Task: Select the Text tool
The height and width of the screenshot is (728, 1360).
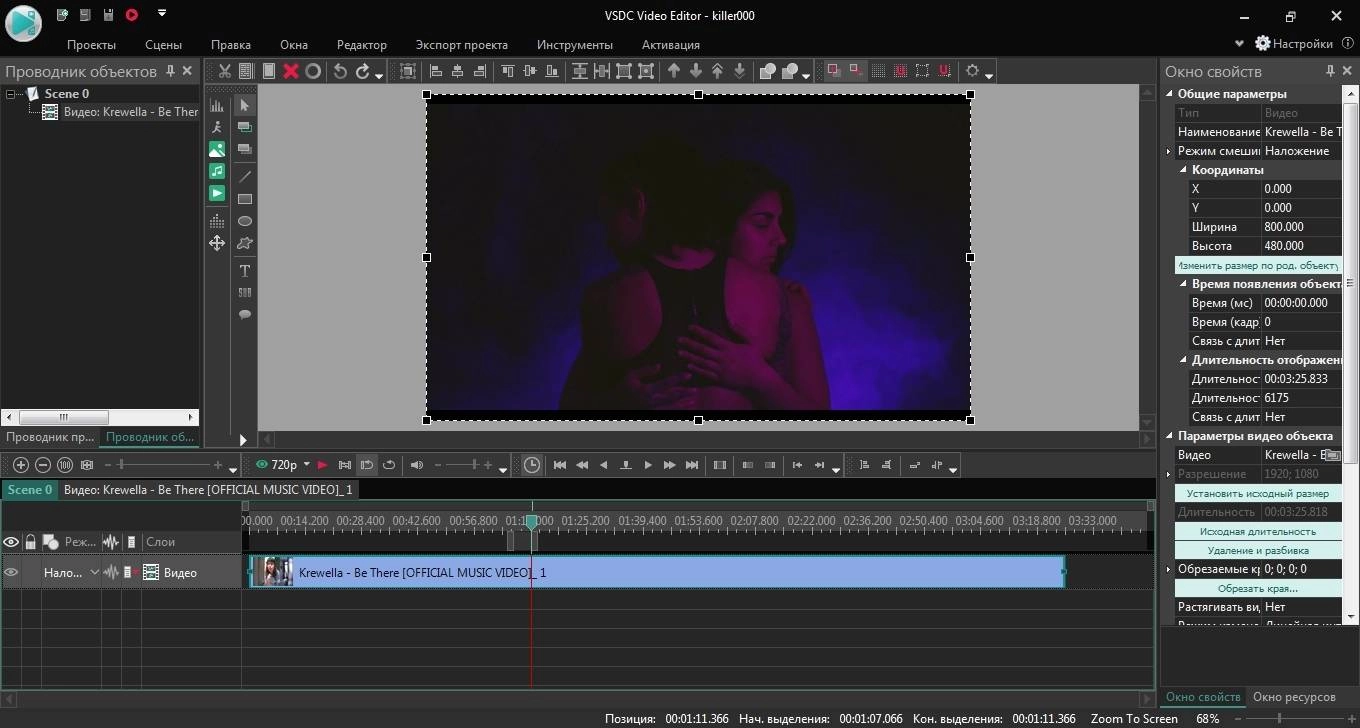Action: [244, 271]
